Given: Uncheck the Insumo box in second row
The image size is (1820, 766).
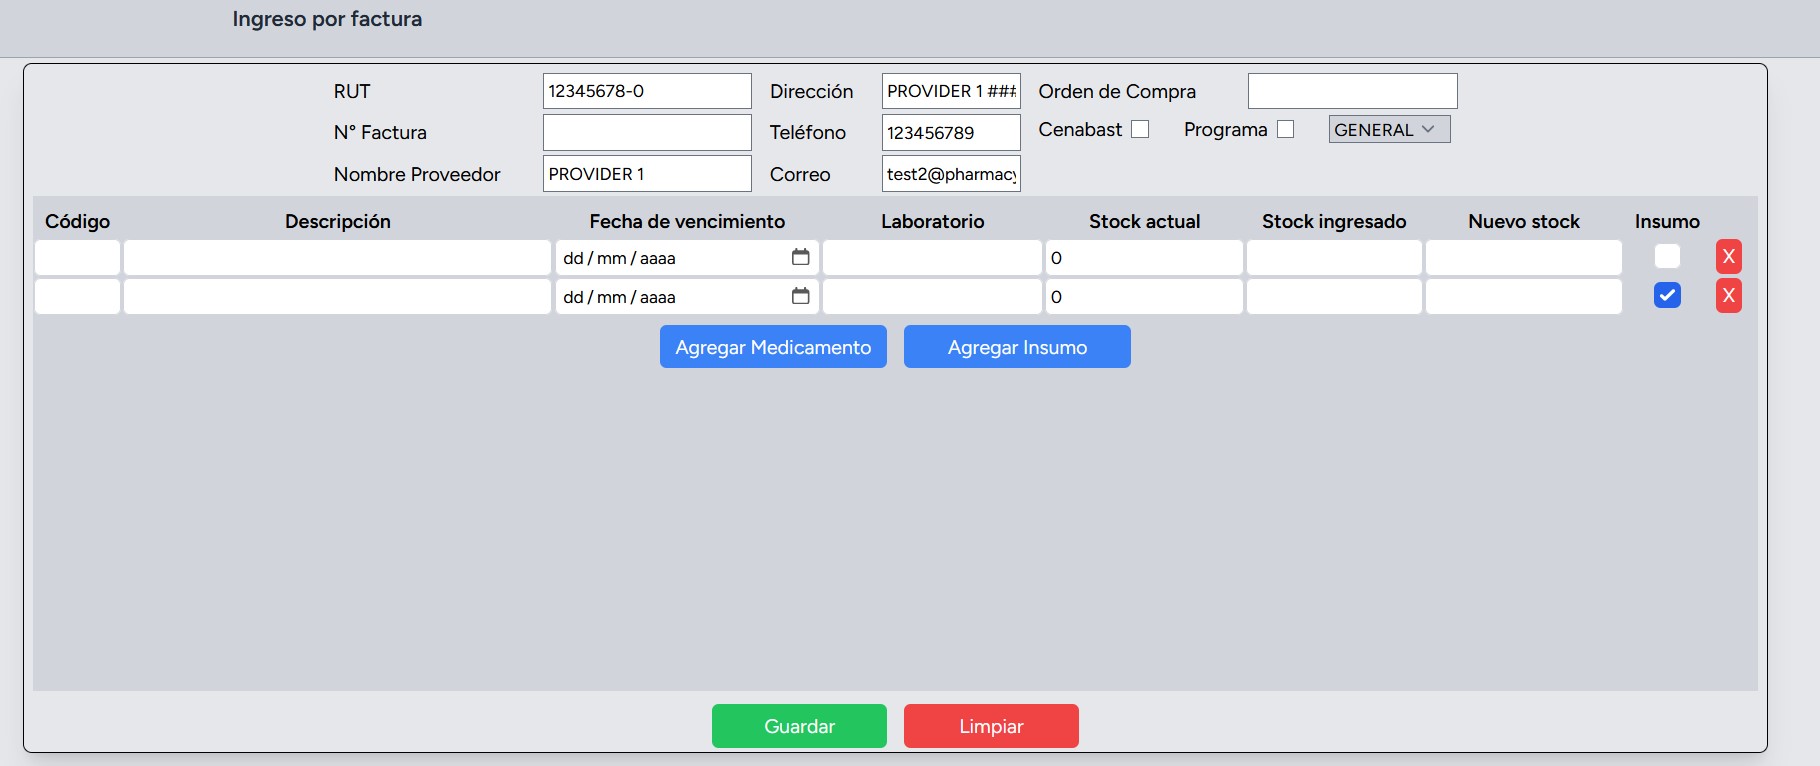Looking at the screenshot, I should (1667, 296).
